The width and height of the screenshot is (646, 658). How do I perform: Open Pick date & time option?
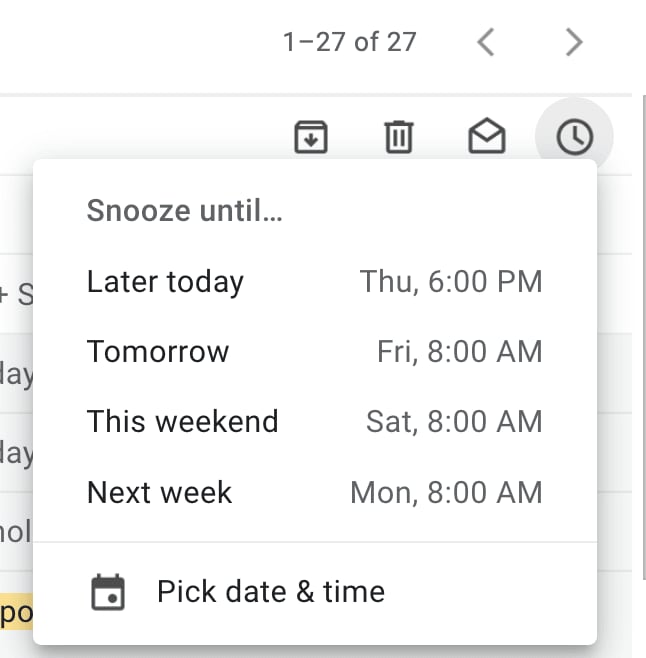315,592
